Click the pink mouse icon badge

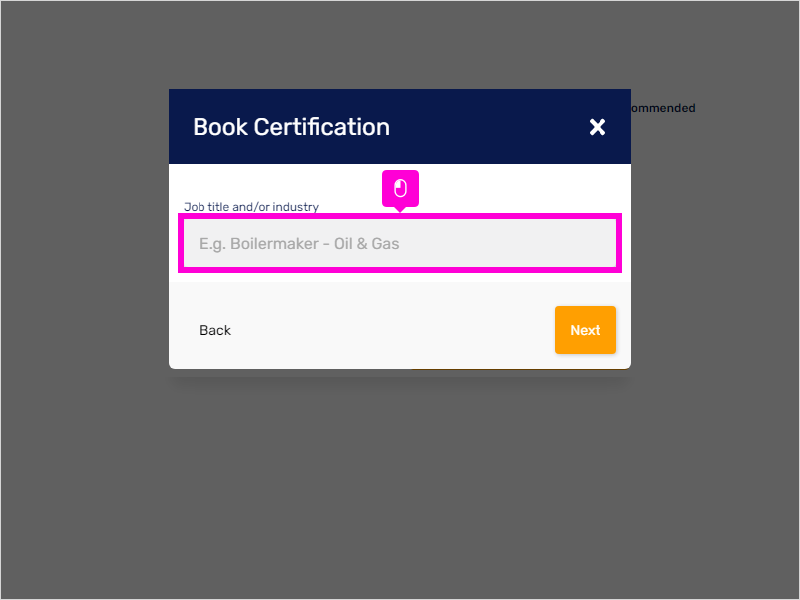pyautogui.click(x=401, y=189)
